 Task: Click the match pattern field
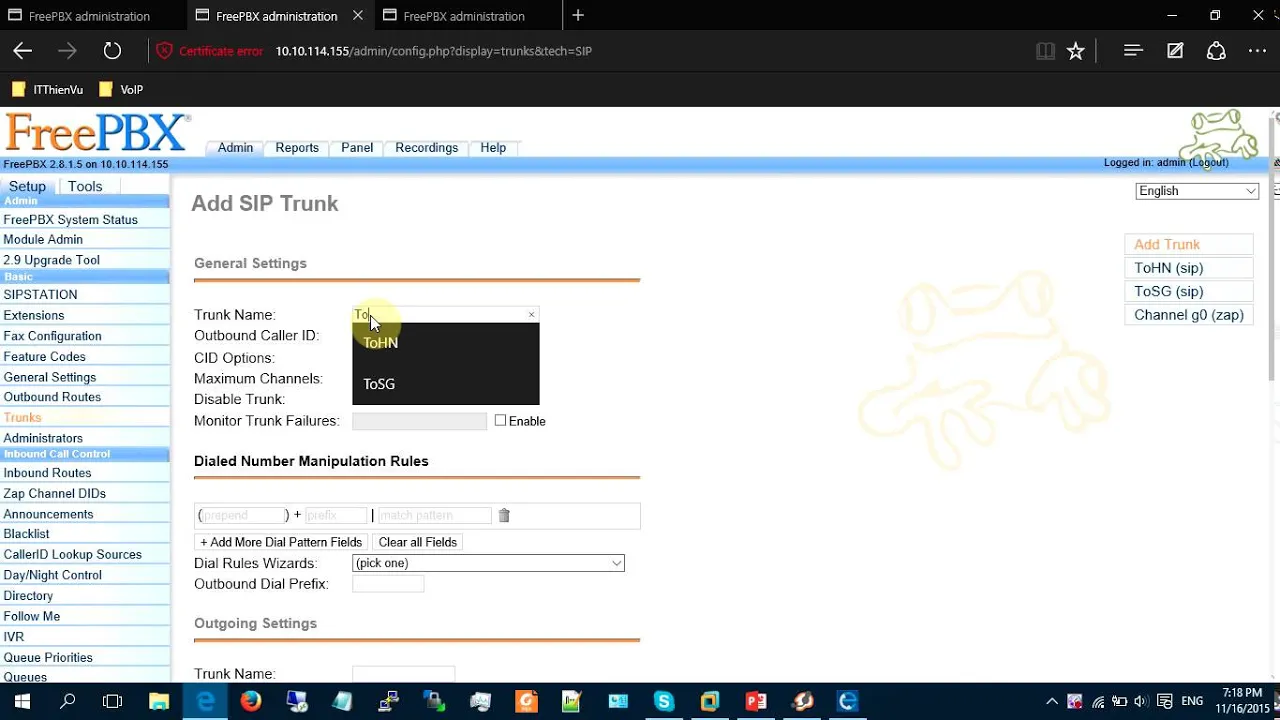(434, 515)
